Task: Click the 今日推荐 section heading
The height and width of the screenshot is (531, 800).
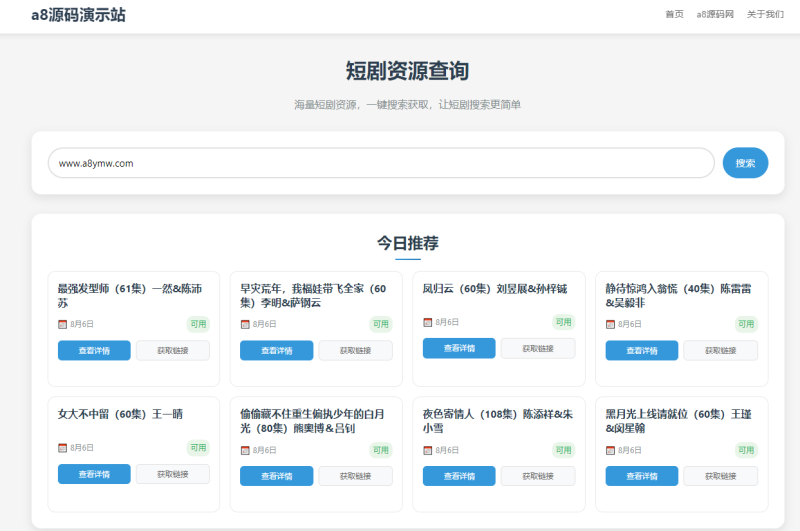Action: click(408, 243)
